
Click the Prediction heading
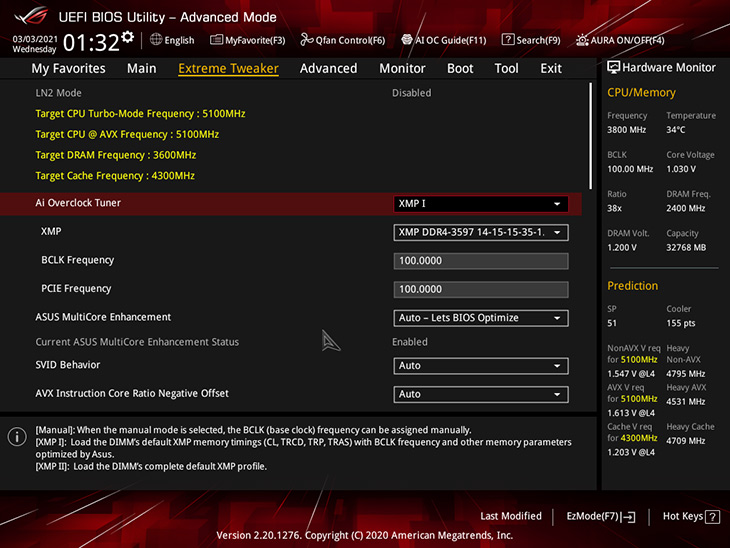[x=632, y=286]
